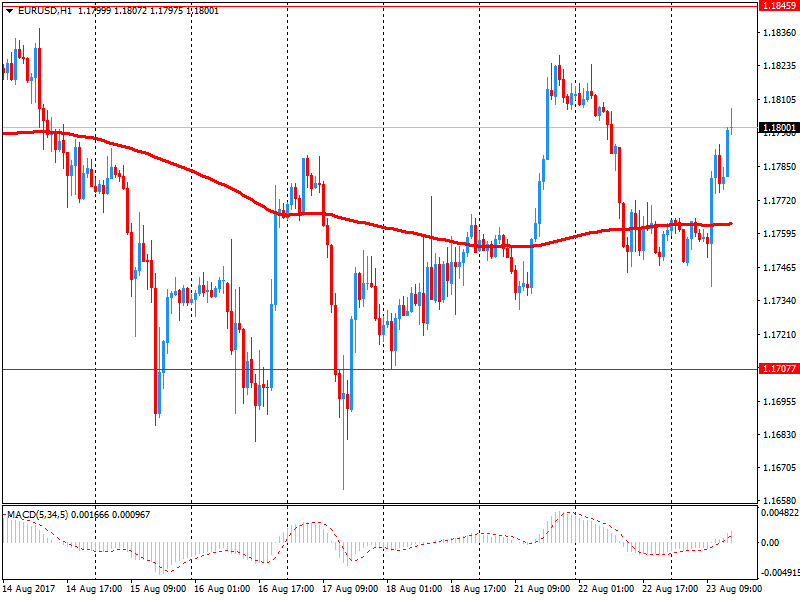Image resolution: width=800 pixels, height=600 pixels.
Task: Click the 1.16955 price axis value
Action: click(779, 402)
